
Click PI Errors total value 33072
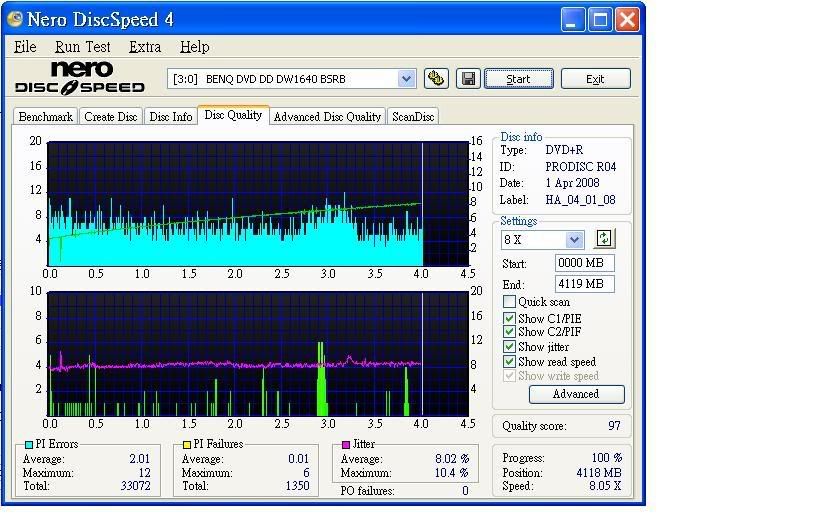coord(136,486)
